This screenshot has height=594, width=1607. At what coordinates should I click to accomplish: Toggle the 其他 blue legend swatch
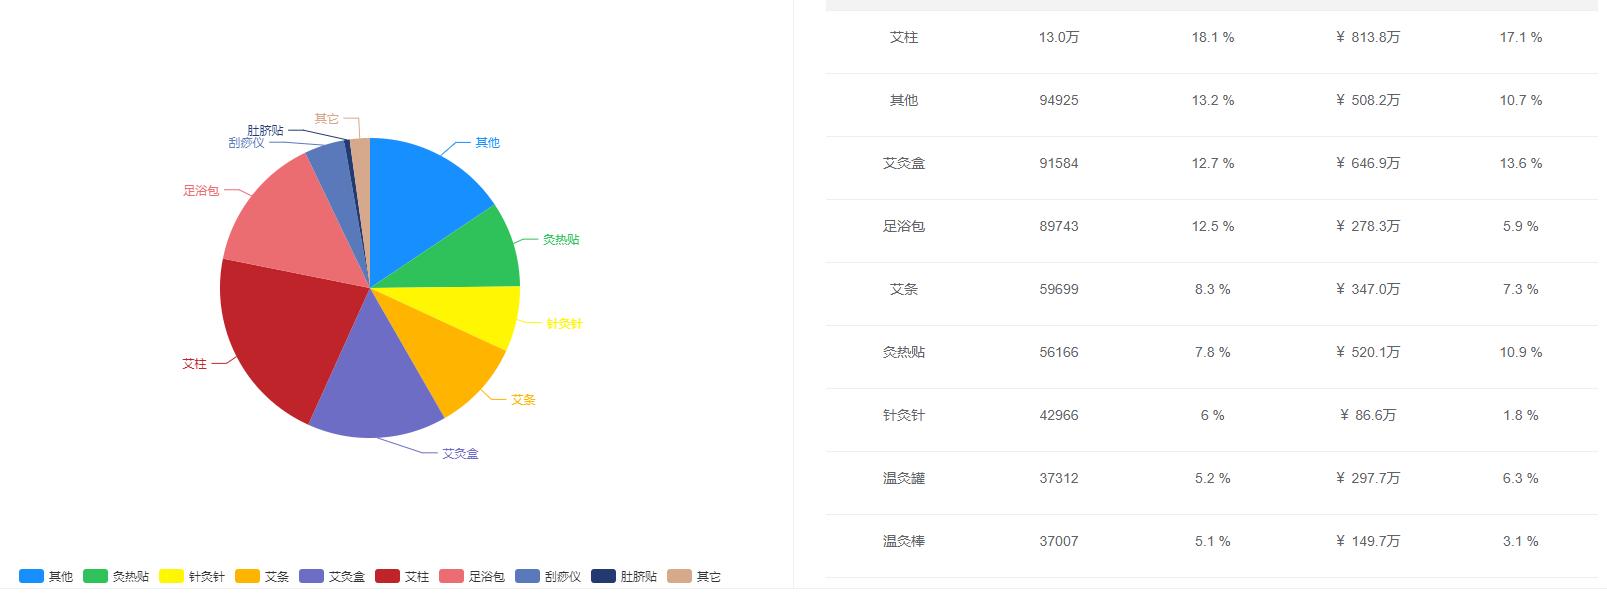(32, 576)
